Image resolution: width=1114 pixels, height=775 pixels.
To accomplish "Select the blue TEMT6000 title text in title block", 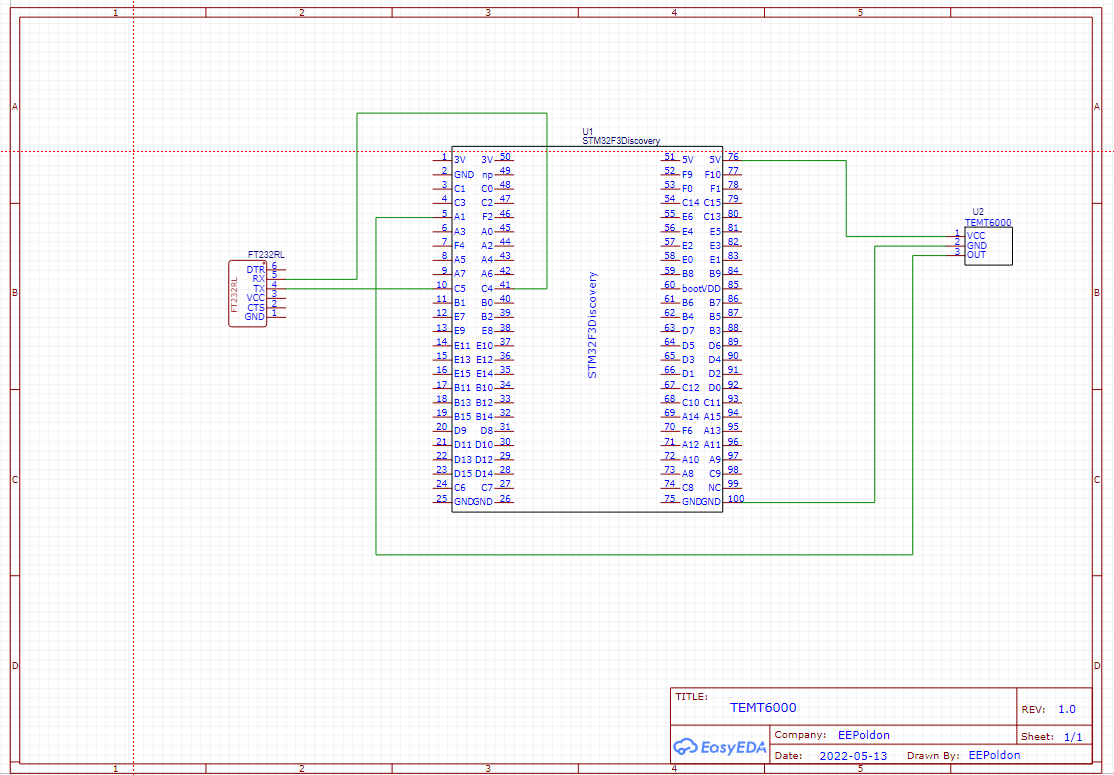I will point(763,708).
